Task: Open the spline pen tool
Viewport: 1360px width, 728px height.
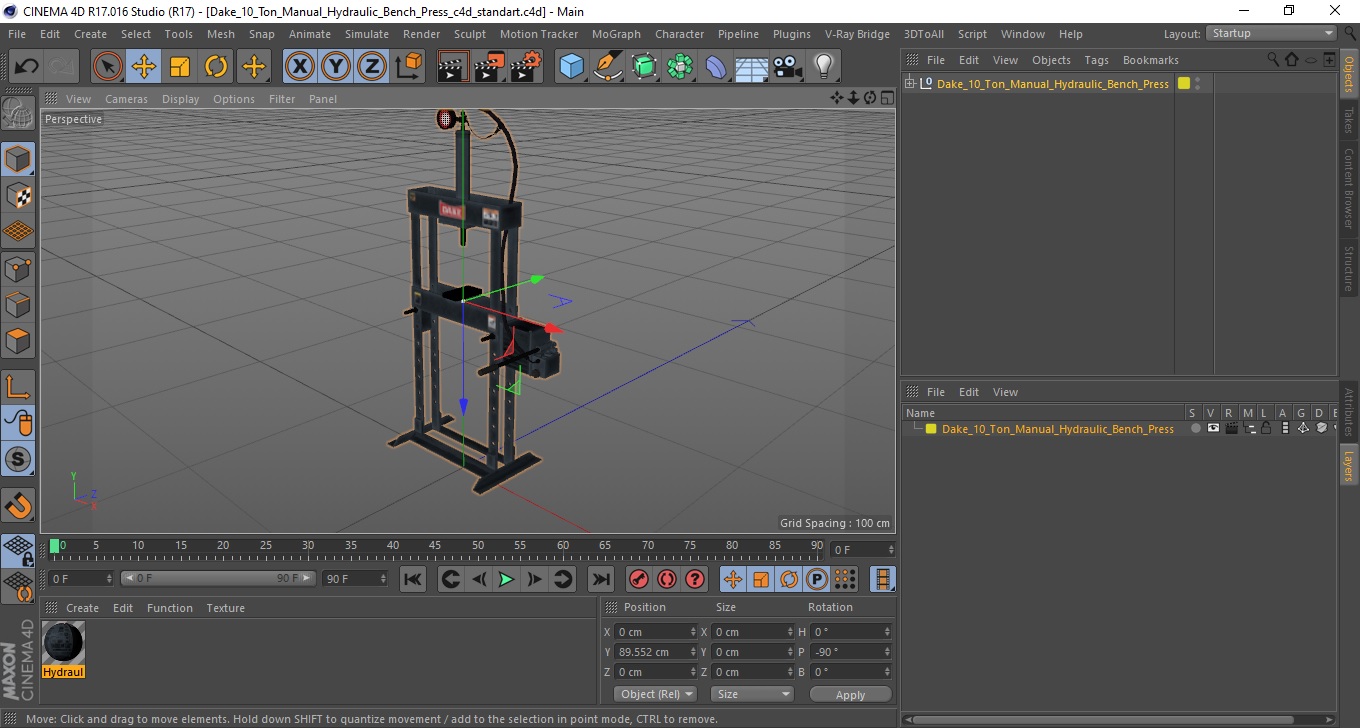Action: pos(608,67)
